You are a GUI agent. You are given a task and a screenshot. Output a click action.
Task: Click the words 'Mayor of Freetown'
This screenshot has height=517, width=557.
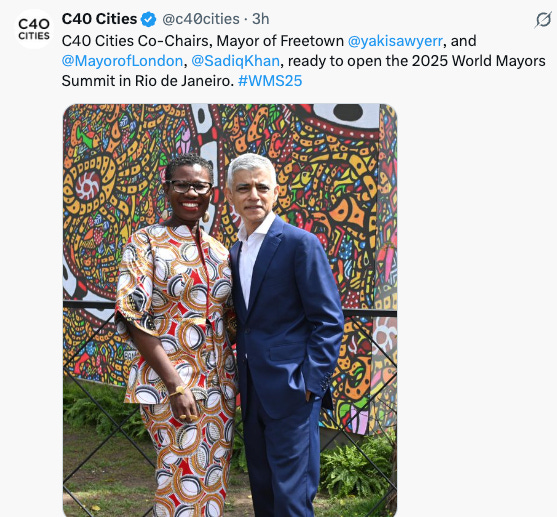point(280,41)
